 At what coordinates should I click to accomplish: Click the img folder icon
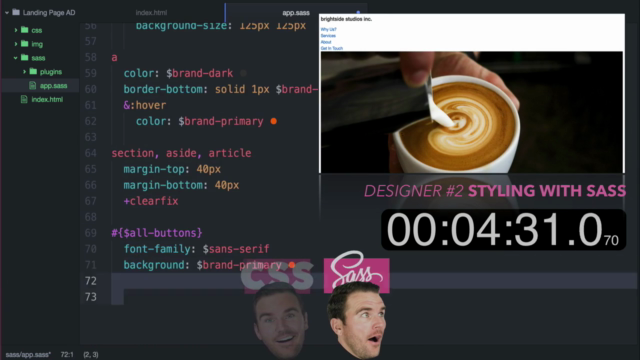coord(24,44)
